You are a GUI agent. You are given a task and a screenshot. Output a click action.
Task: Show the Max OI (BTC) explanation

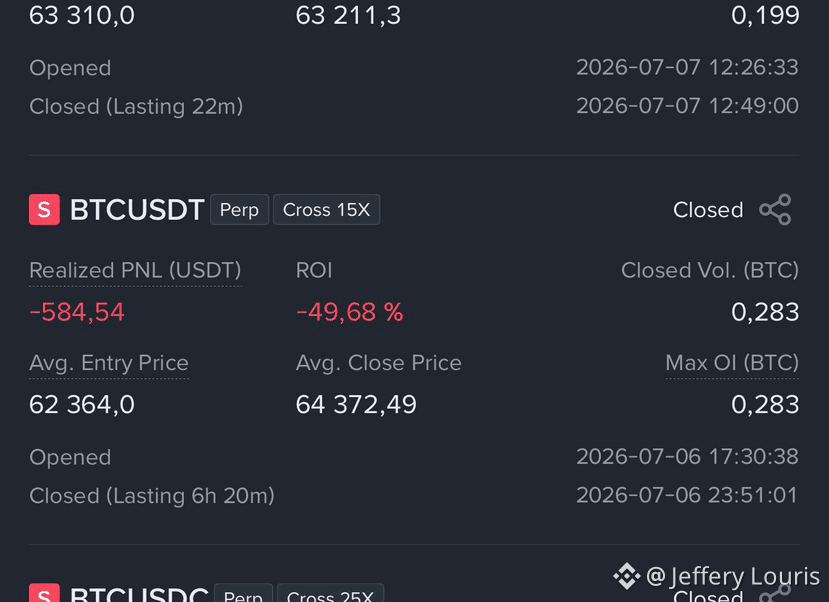732,363
